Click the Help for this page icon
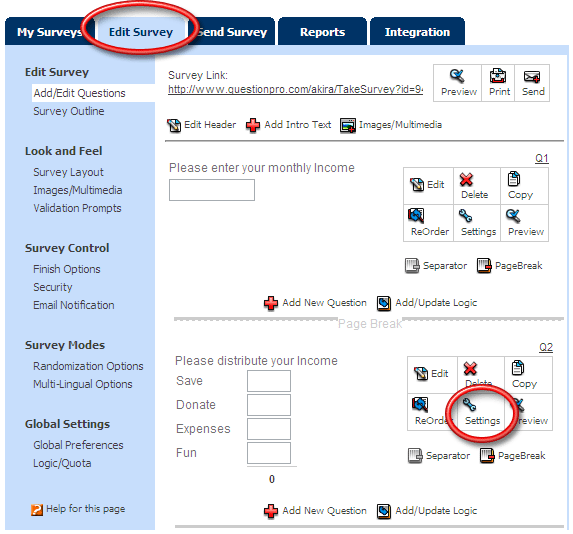573x534 pixels. click(37, 510)
